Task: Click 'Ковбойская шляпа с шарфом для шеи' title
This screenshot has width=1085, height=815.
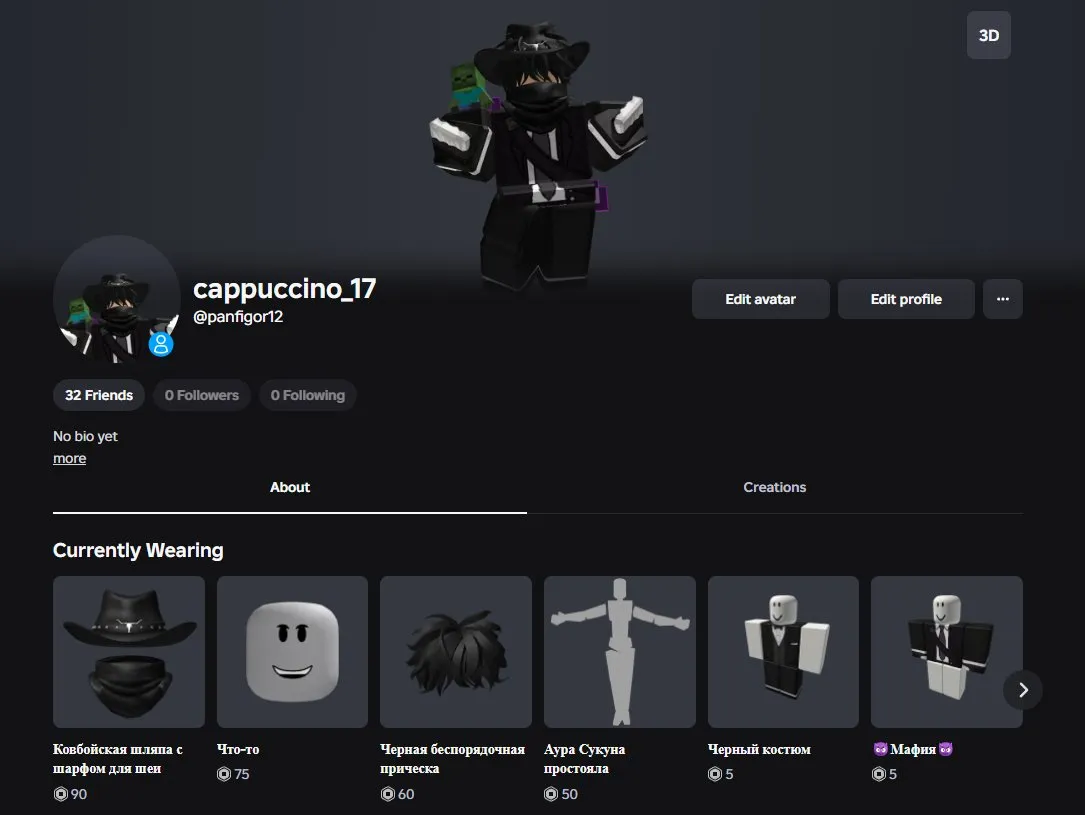Action: point(118,759)
